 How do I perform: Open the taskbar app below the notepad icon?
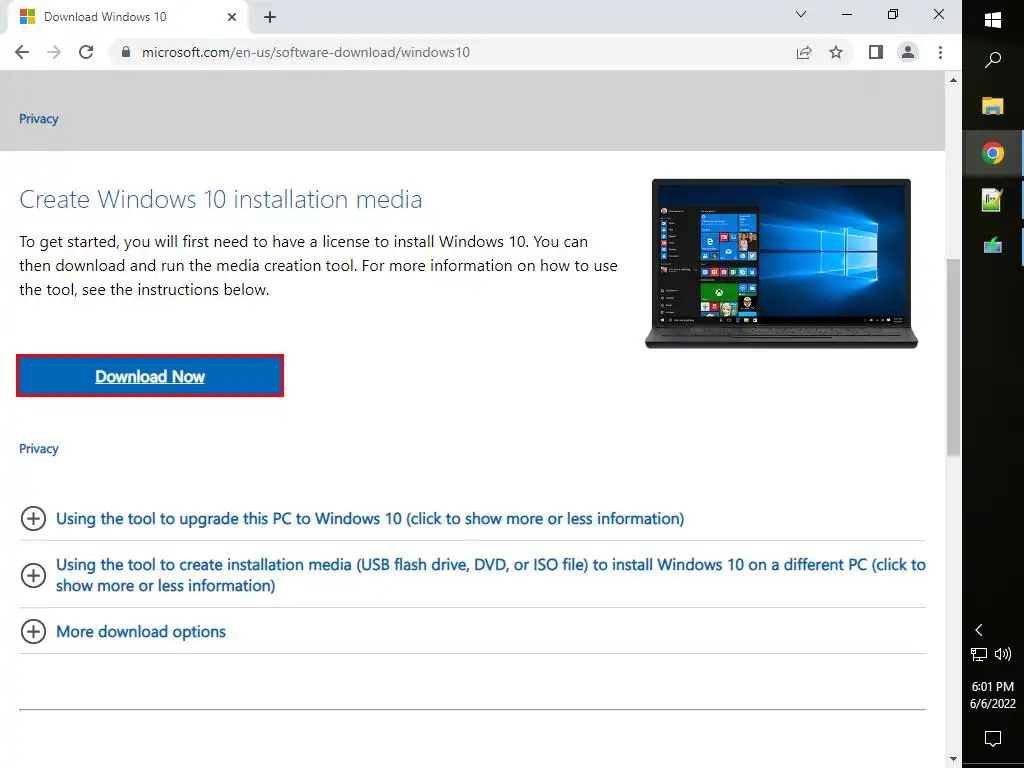(993, 246)
